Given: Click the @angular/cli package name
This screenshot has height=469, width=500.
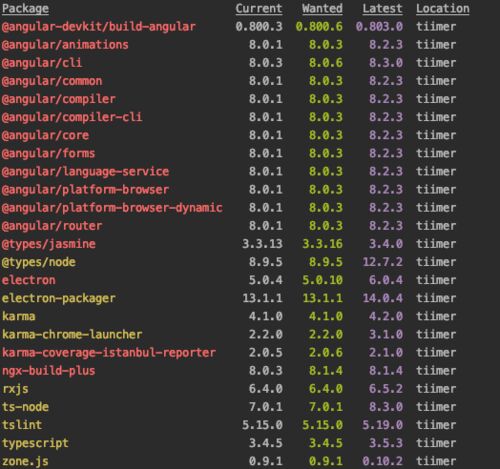Looking at the screenshot, I should (x=42, y=63).
